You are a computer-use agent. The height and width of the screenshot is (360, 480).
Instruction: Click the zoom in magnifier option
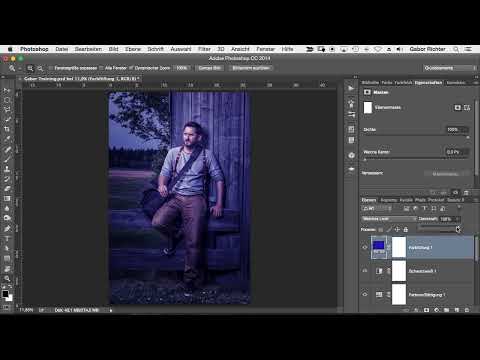(30, 68)
